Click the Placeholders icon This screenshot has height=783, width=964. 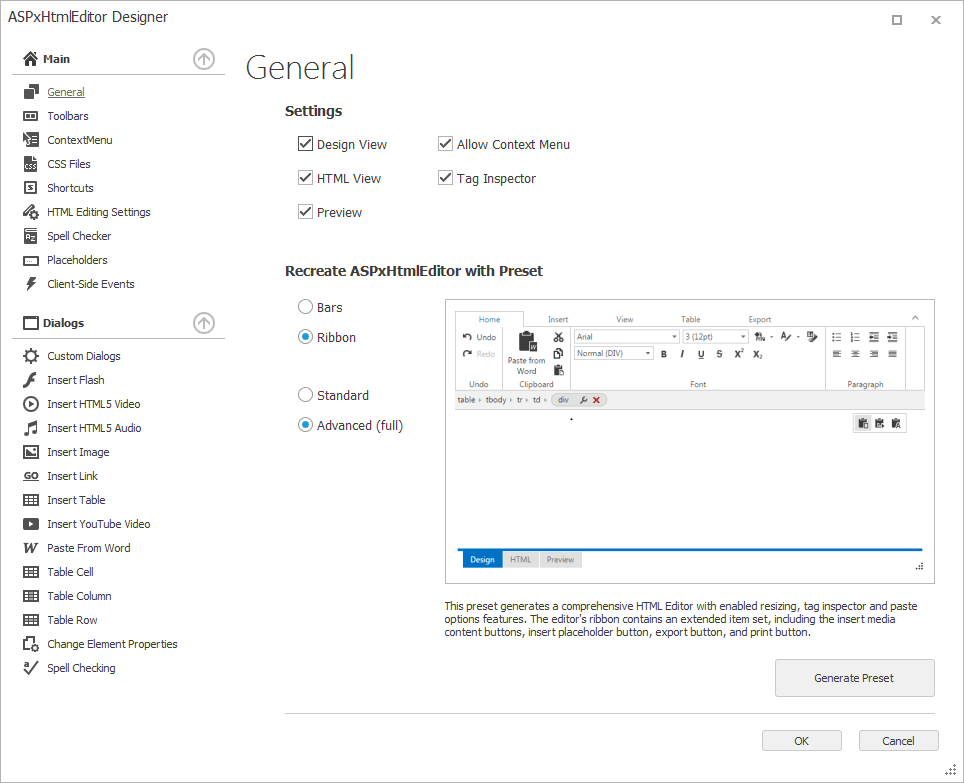tap(31, 261)
